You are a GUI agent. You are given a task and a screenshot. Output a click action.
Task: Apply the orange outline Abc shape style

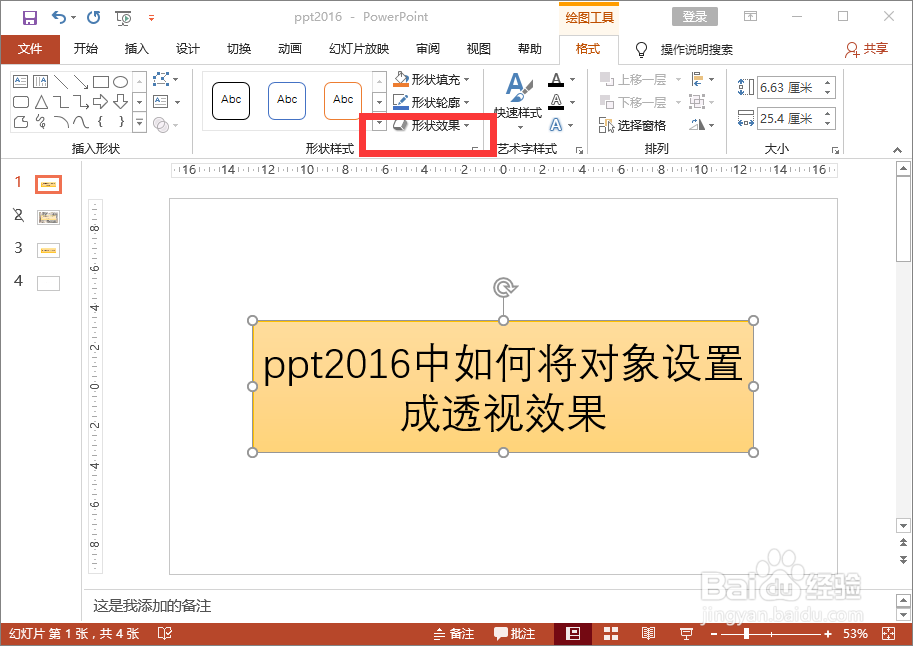[x=343, y=101]
